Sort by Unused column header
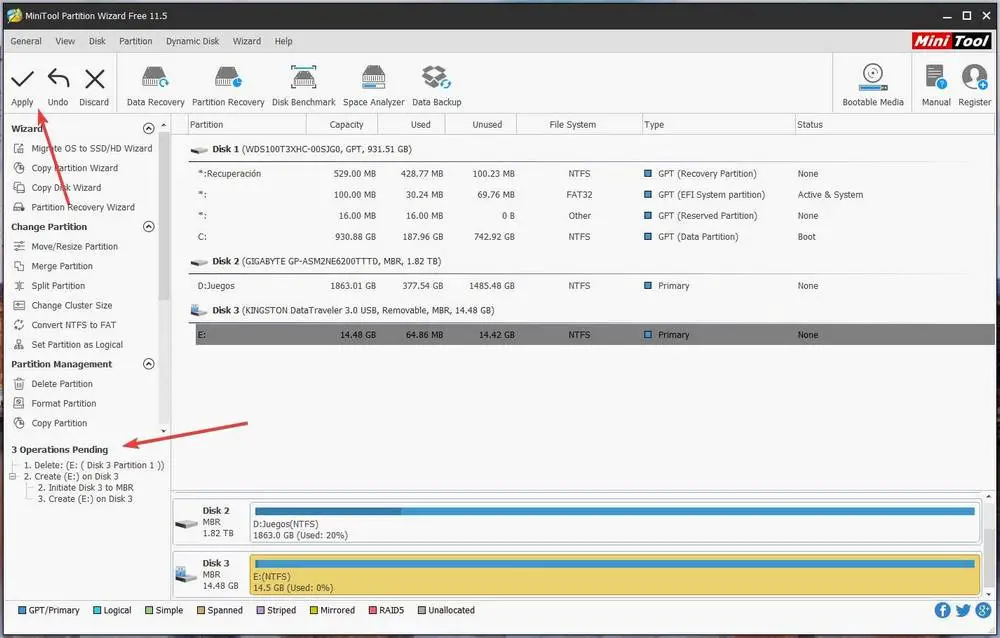This screenshot has width=1000, height=638. coord(482,124)
